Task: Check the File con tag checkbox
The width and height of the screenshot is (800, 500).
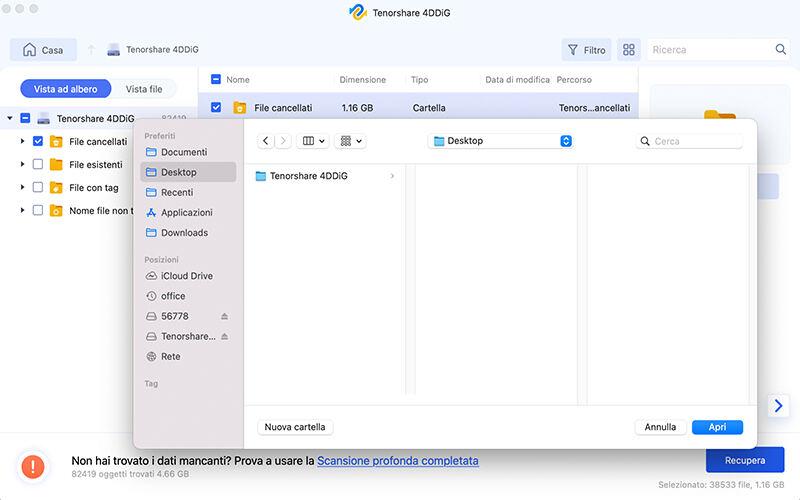Action: click(38, 187)
